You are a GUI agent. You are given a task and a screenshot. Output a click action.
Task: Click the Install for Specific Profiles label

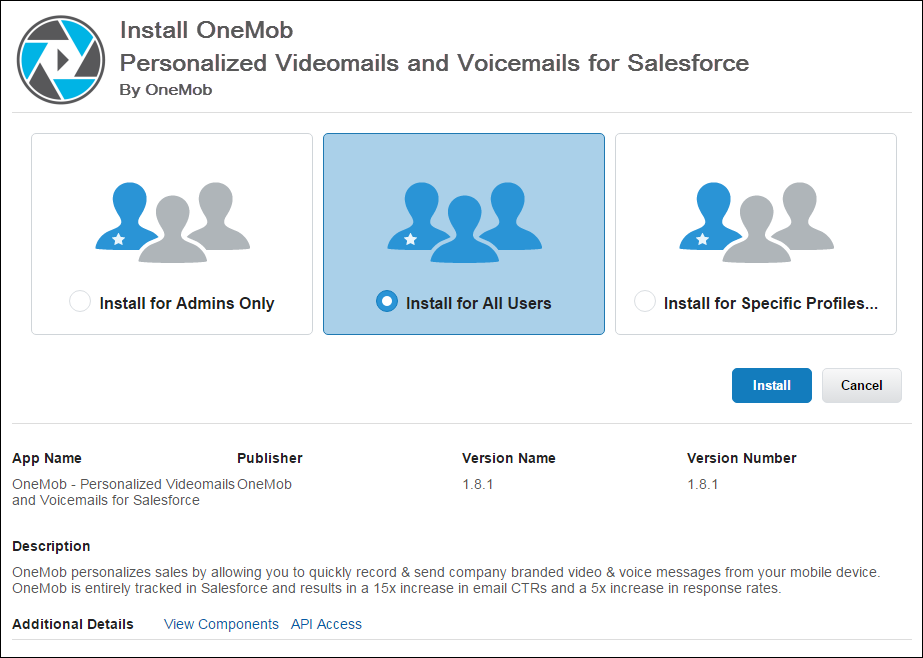pyautogui.click(x=771, y=303)
